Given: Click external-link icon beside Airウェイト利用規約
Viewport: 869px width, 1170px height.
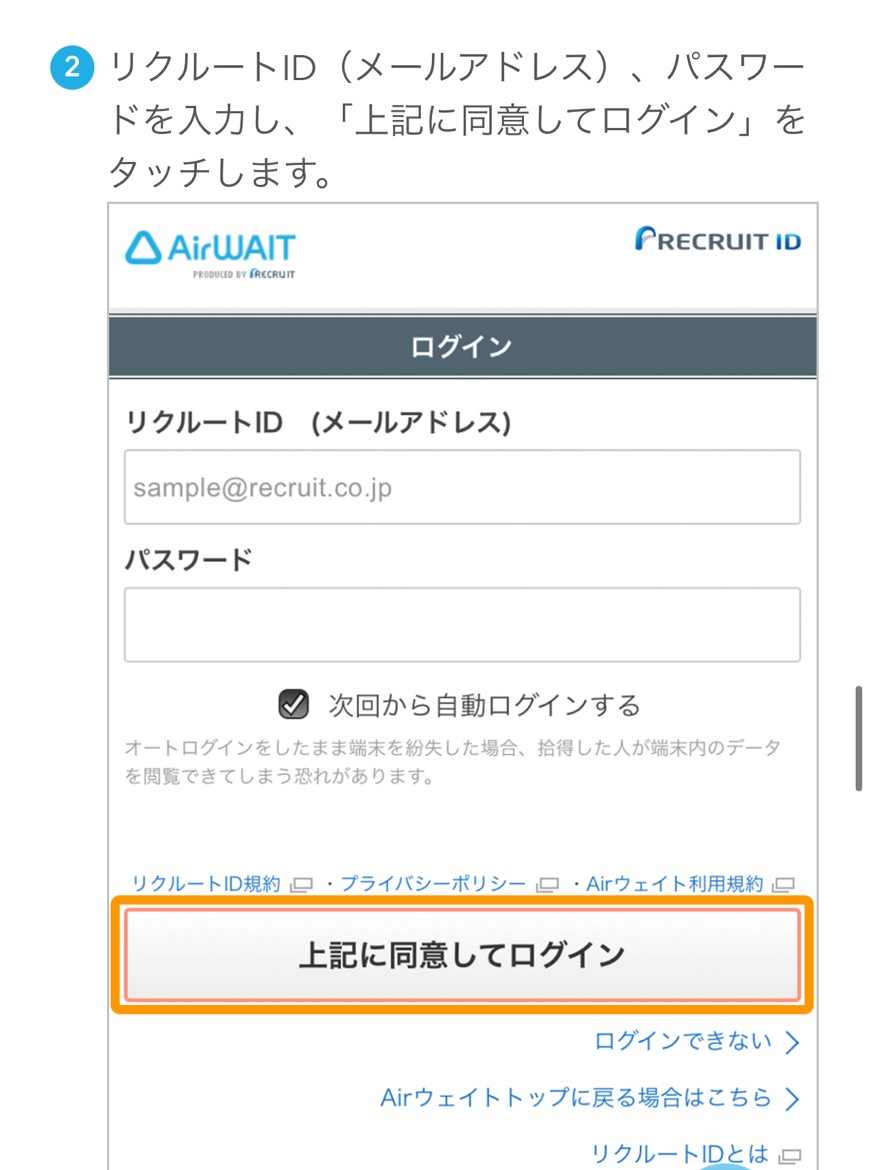Looking at the screenshot, I should (784, 885).
